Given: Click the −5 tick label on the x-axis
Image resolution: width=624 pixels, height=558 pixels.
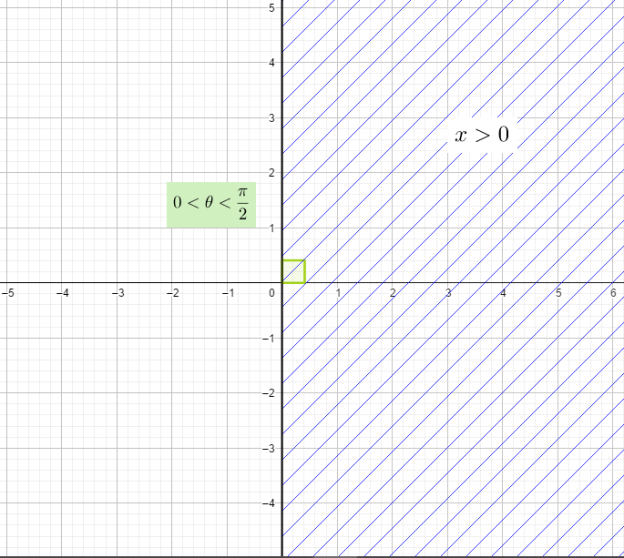Looking at the screenshot, I should click(x=8, y=293).
